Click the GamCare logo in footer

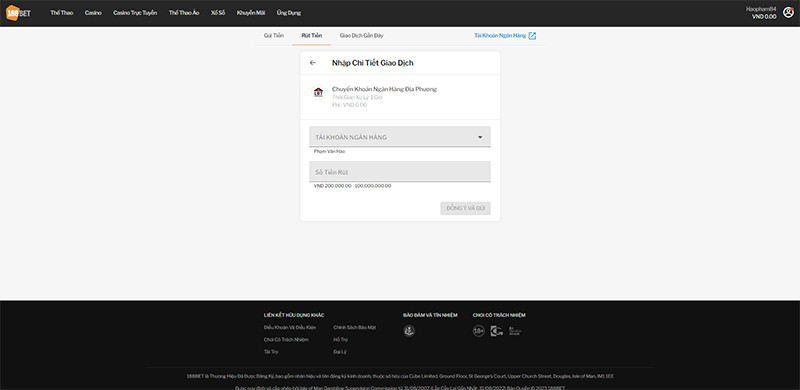pyautogui.click(x=496, y=331)
